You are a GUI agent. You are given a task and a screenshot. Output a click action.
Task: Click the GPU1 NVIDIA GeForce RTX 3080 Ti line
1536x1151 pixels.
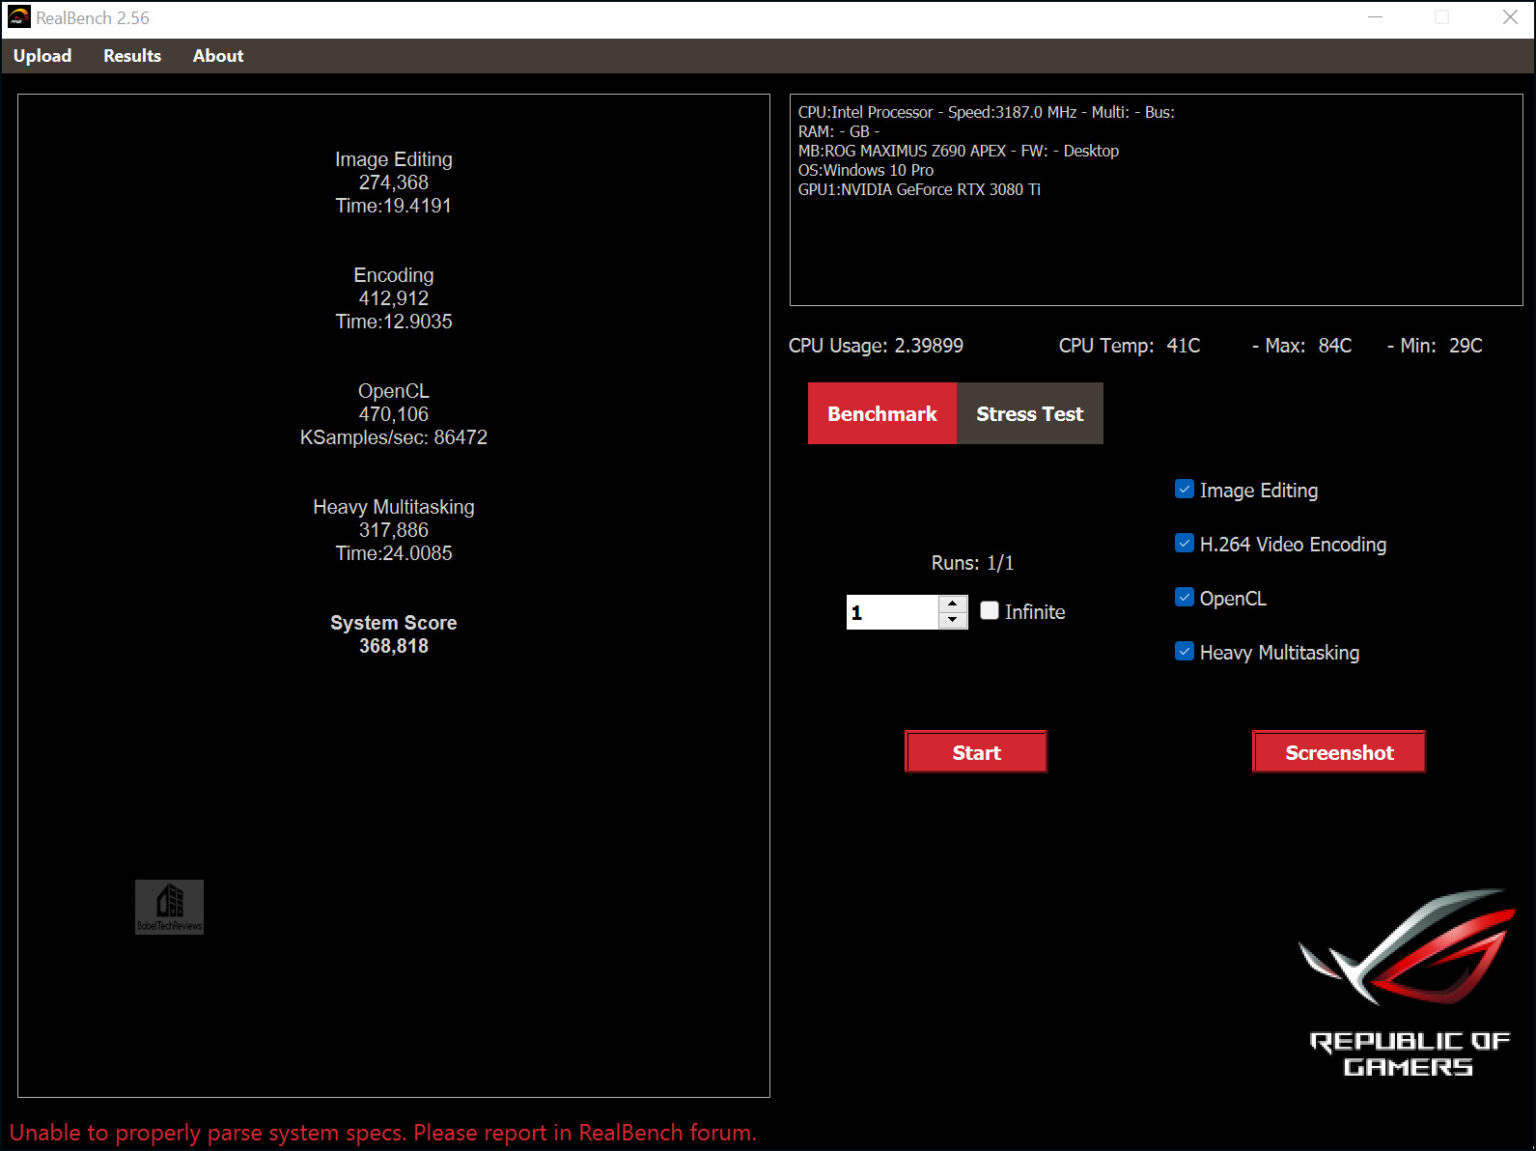click(x=919, y=189)
